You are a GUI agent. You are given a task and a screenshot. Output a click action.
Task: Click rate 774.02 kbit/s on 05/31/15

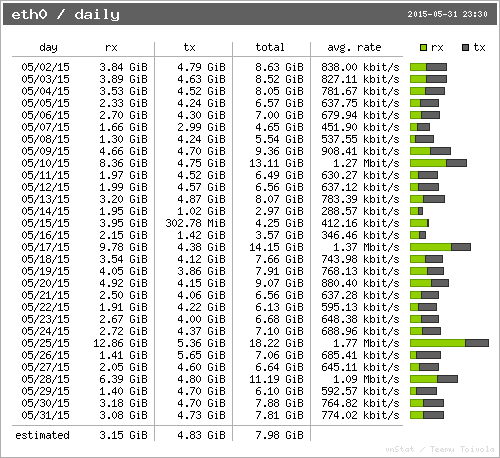point(360,415)
